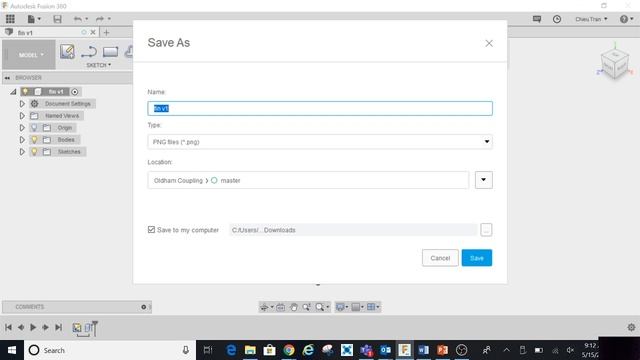
Task: Open the Job Status clock icon
Action: point(557,19)
